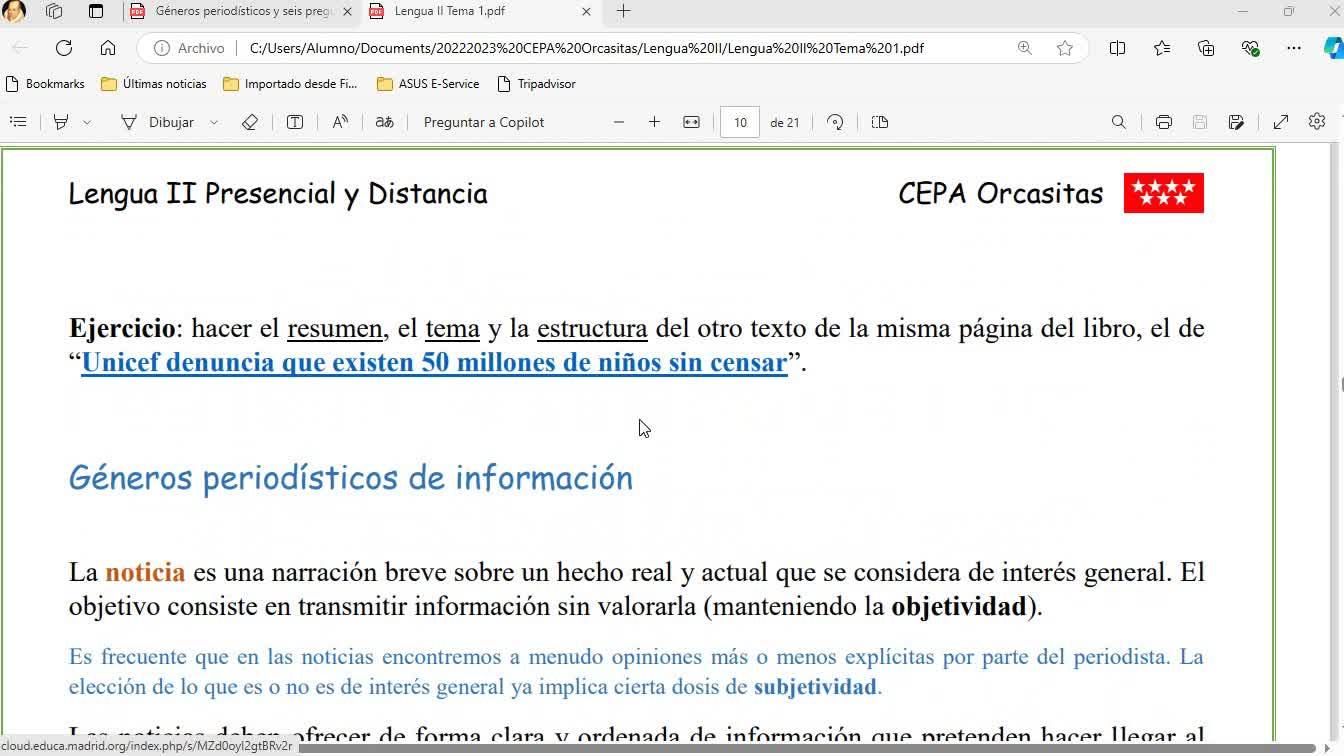The width and height of the screenshot is (1344, 756).
Task: Enter full screen PDF view
Action: pyautogui.click(x=1281, y=122)
